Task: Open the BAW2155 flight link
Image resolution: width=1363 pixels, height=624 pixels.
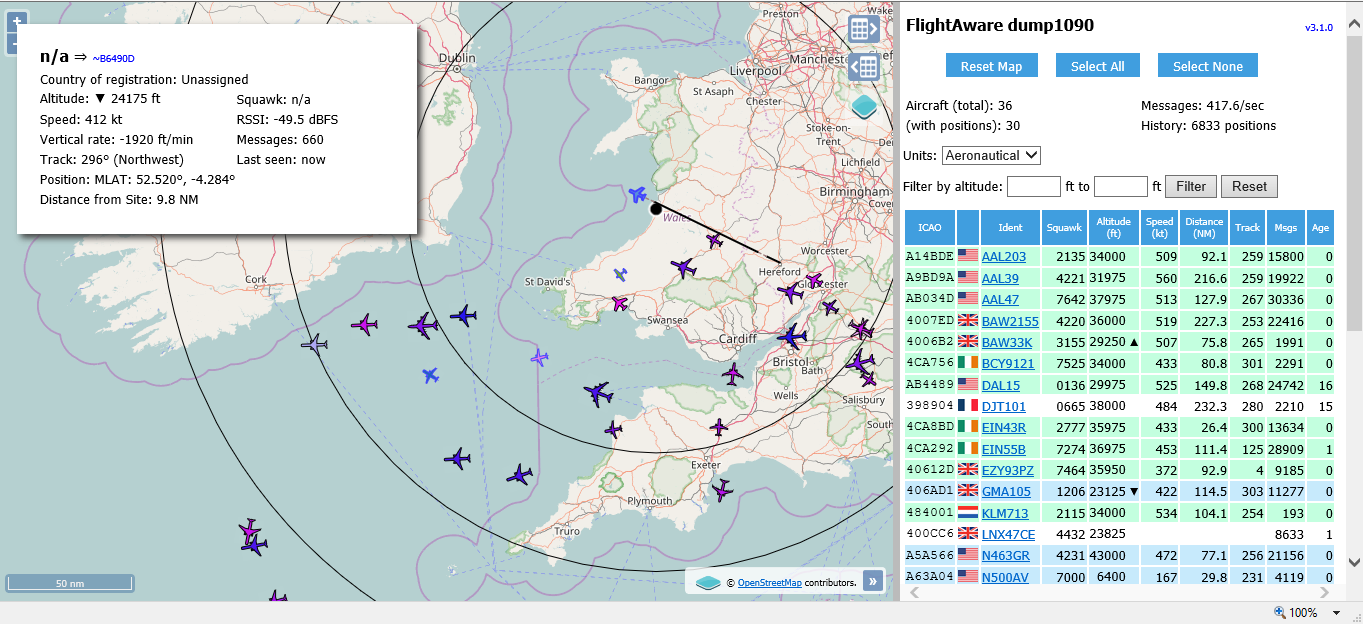Action: (1009, 321)
